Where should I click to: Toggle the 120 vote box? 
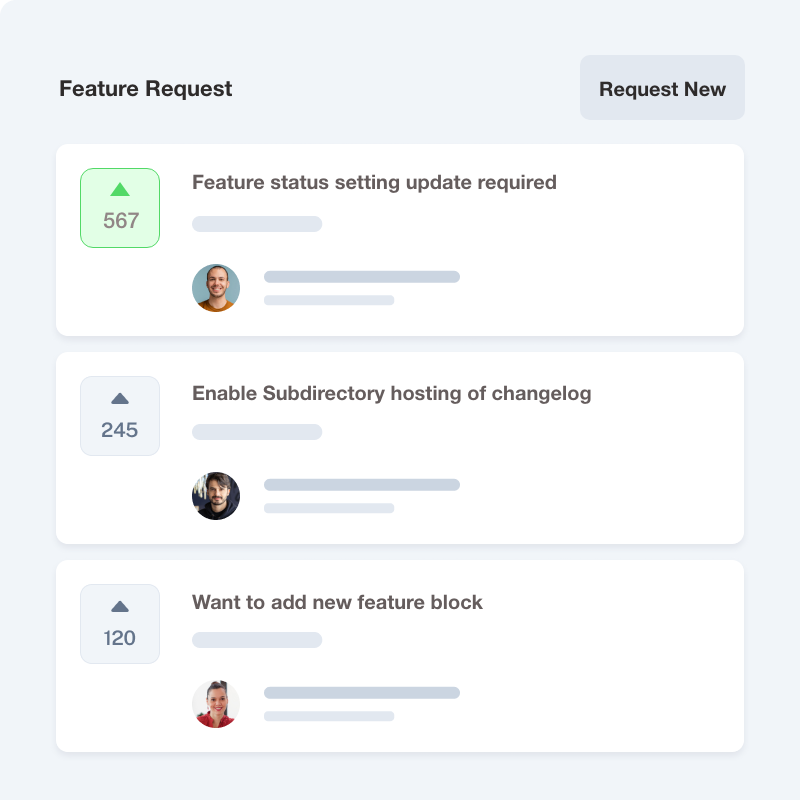click(120, 624)
